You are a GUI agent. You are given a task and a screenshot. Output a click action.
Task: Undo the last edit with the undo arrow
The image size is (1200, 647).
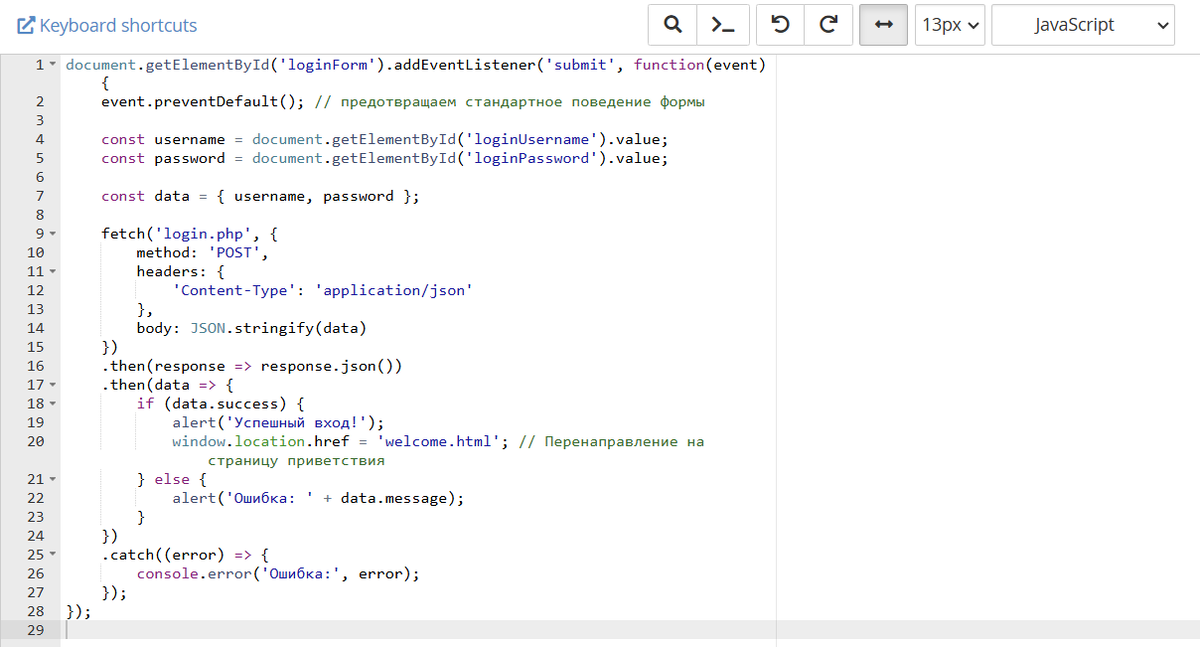click(780, 24)
